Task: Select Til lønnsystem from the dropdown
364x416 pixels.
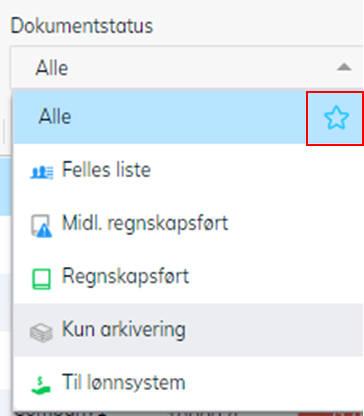Action: point(123,383)
